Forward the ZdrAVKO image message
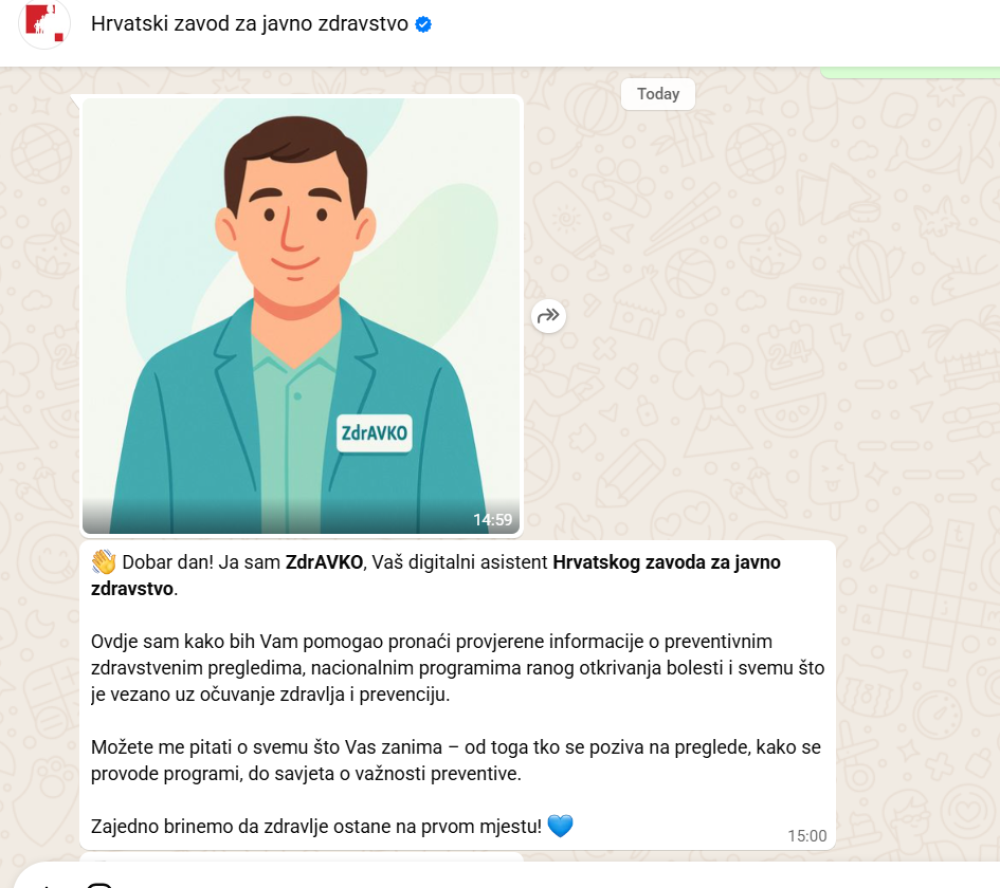Image resolution: width=1000 pixels, height=888 pixels. tap(548, 316)
